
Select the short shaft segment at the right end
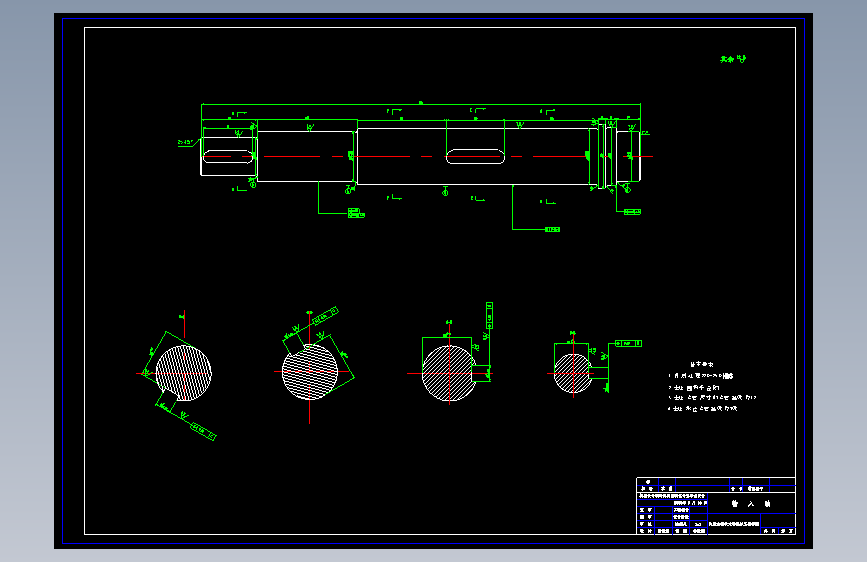coord(628,157)
